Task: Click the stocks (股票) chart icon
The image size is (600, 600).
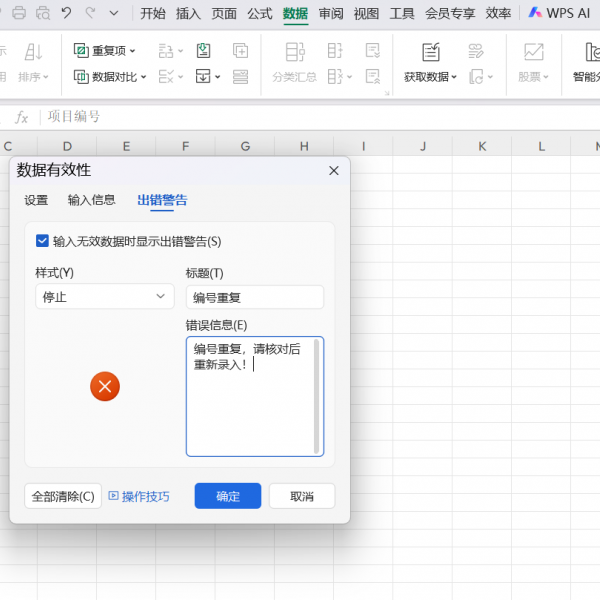Action: click(x=533, y=52)
